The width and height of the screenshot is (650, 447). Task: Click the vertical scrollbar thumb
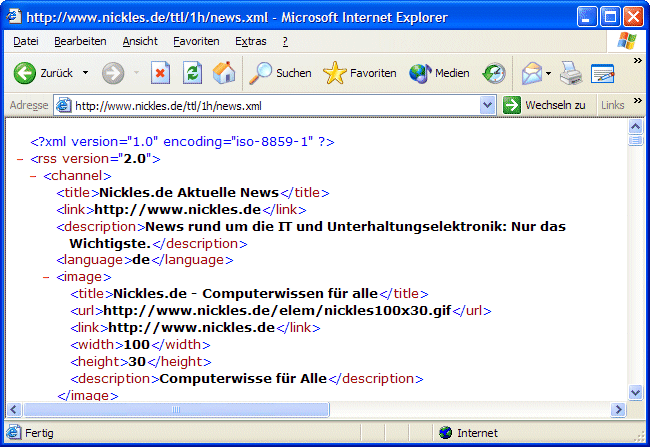pos(635,140)
